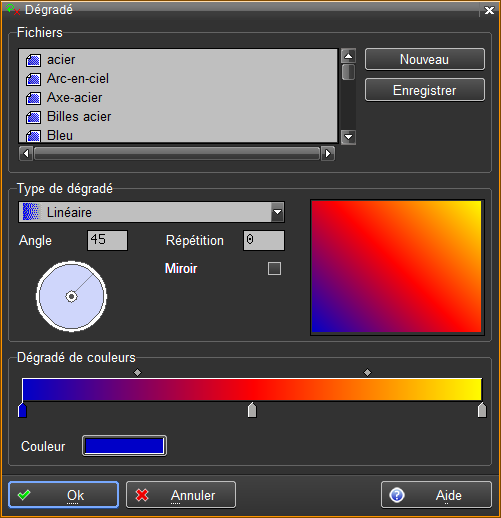Choose the Arc-en-ciel gradient icon
501x518 pixels.
click(x=33, y=79)
